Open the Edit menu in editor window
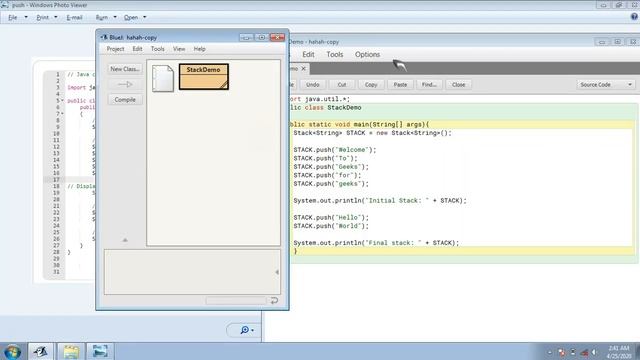The height and width of the screenshot is (360, 640). 308,54
